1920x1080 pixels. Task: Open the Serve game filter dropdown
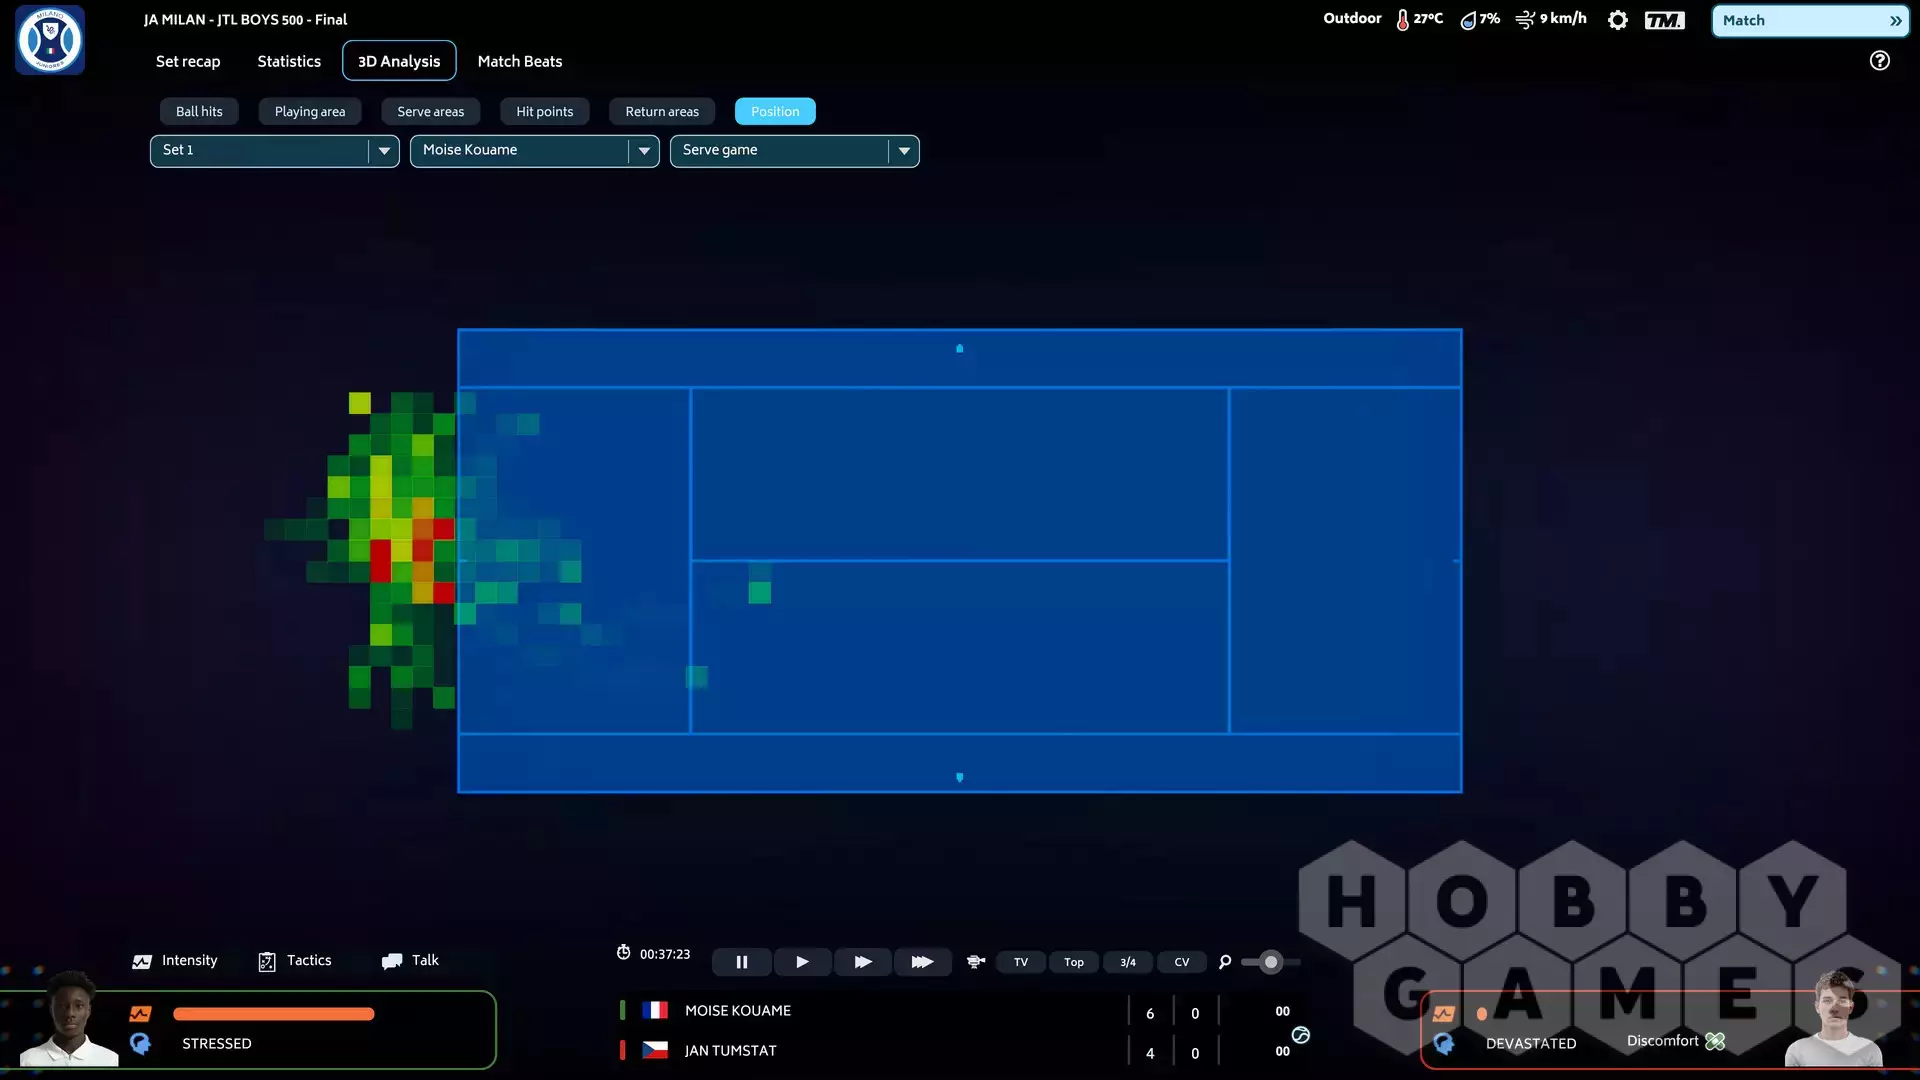tap(904, 151)
